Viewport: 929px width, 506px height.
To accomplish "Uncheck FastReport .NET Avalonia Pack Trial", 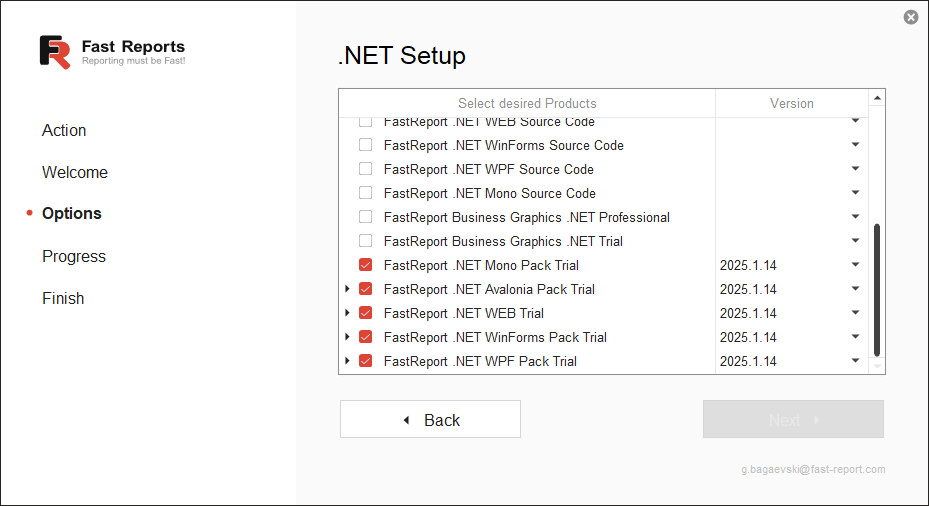I will pos(366,289).
